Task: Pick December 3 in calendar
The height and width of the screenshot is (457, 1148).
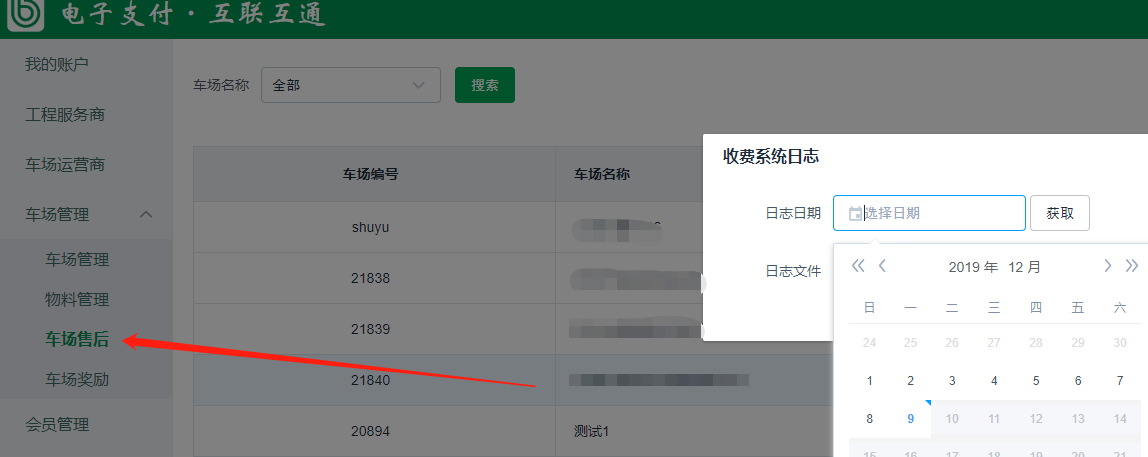Action: pos(953,381)
